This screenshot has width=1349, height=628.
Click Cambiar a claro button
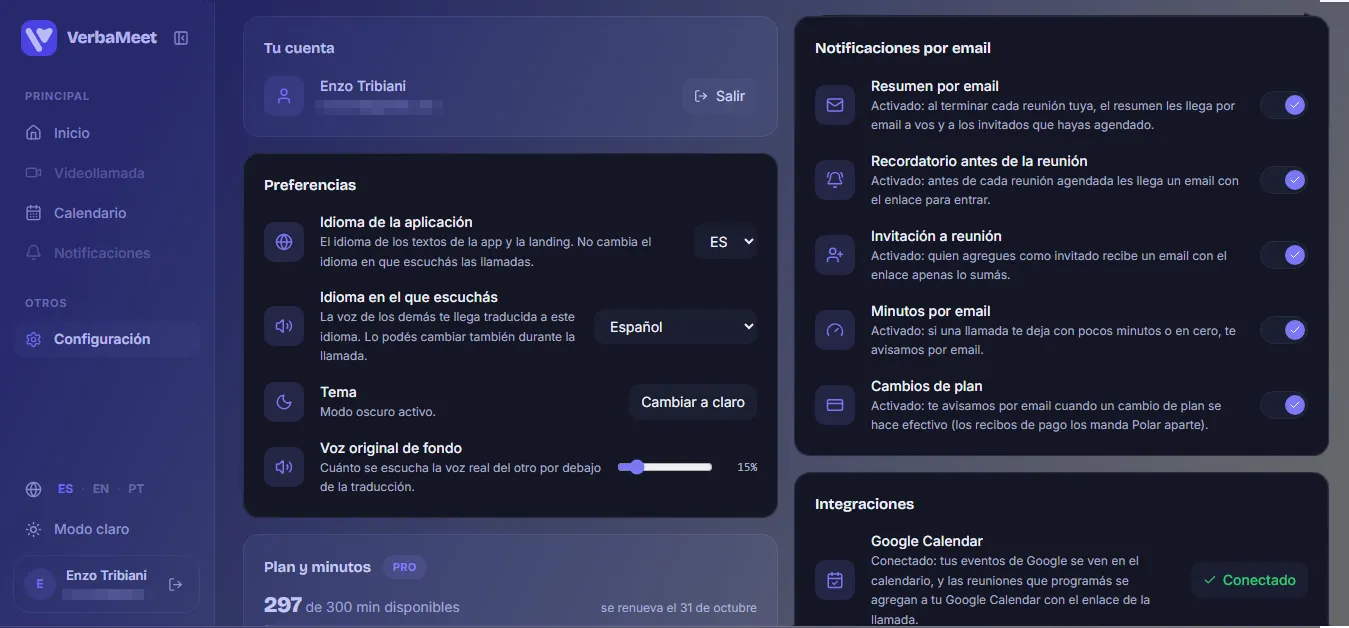[x=693, y=402]
